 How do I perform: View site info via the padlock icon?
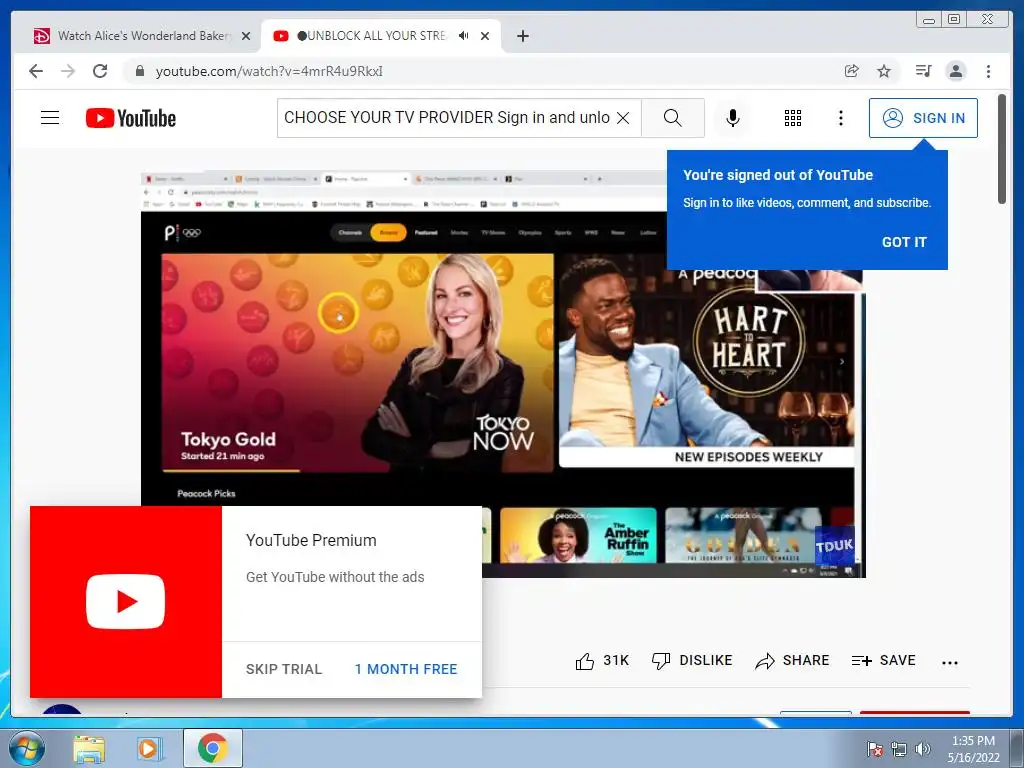click(x=139, y=71)
